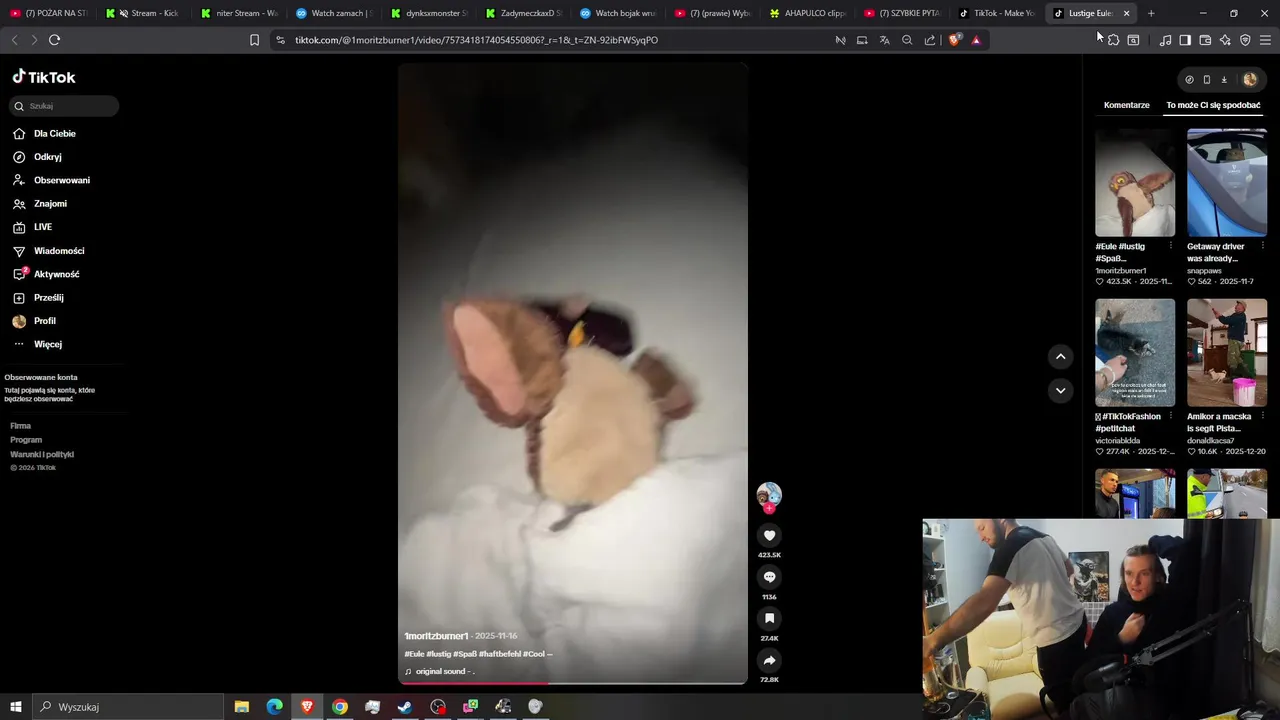Save video with the bookmark icon
Viewport: 1280px width, 720px height.
(x=769, y=619)
